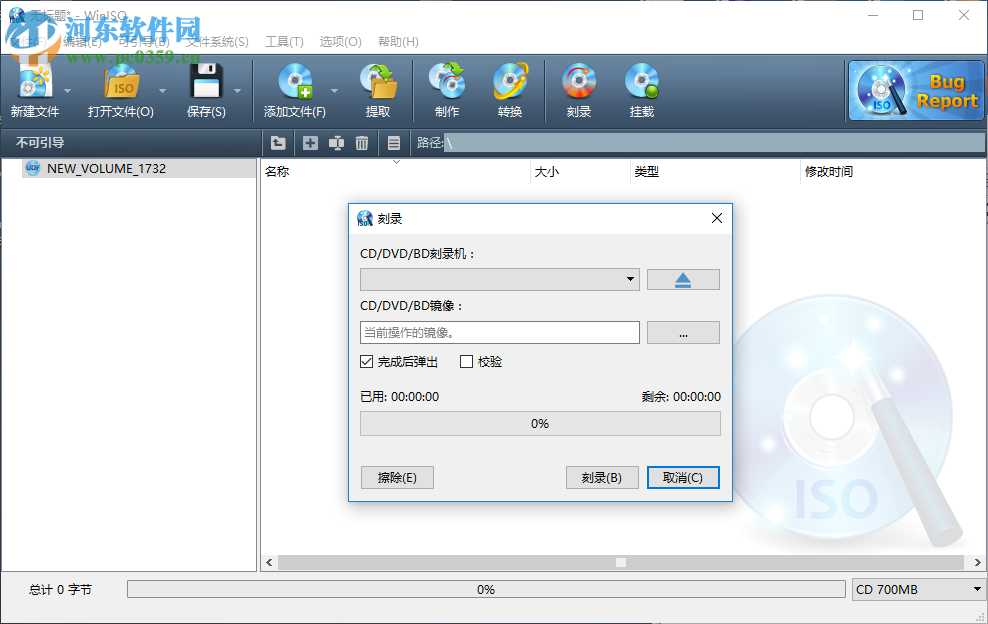Click the eject button in the burn dialog

(x=683, y=279)
